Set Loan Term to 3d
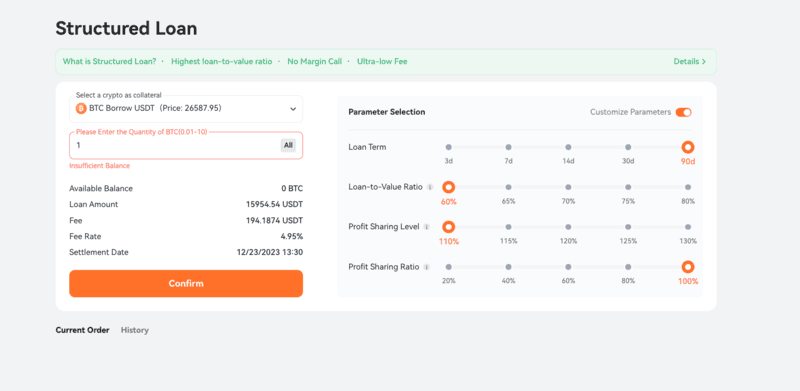This screenshot has width=800, height=391. pos(448,147)
